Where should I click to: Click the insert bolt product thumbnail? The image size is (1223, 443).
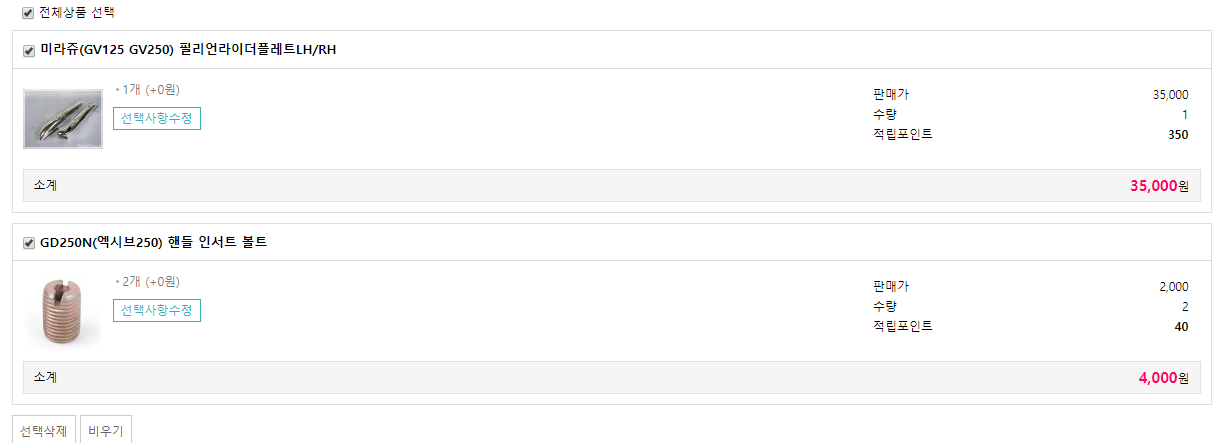click(63, 311)
